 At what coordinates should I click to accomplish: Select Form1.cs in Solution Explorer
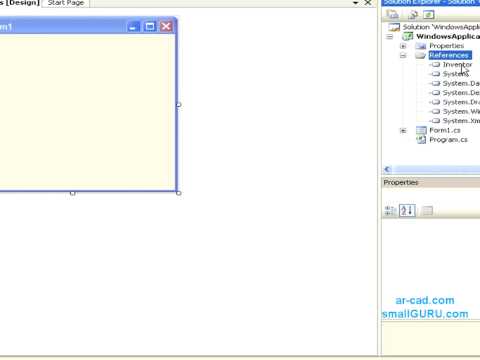445,130
